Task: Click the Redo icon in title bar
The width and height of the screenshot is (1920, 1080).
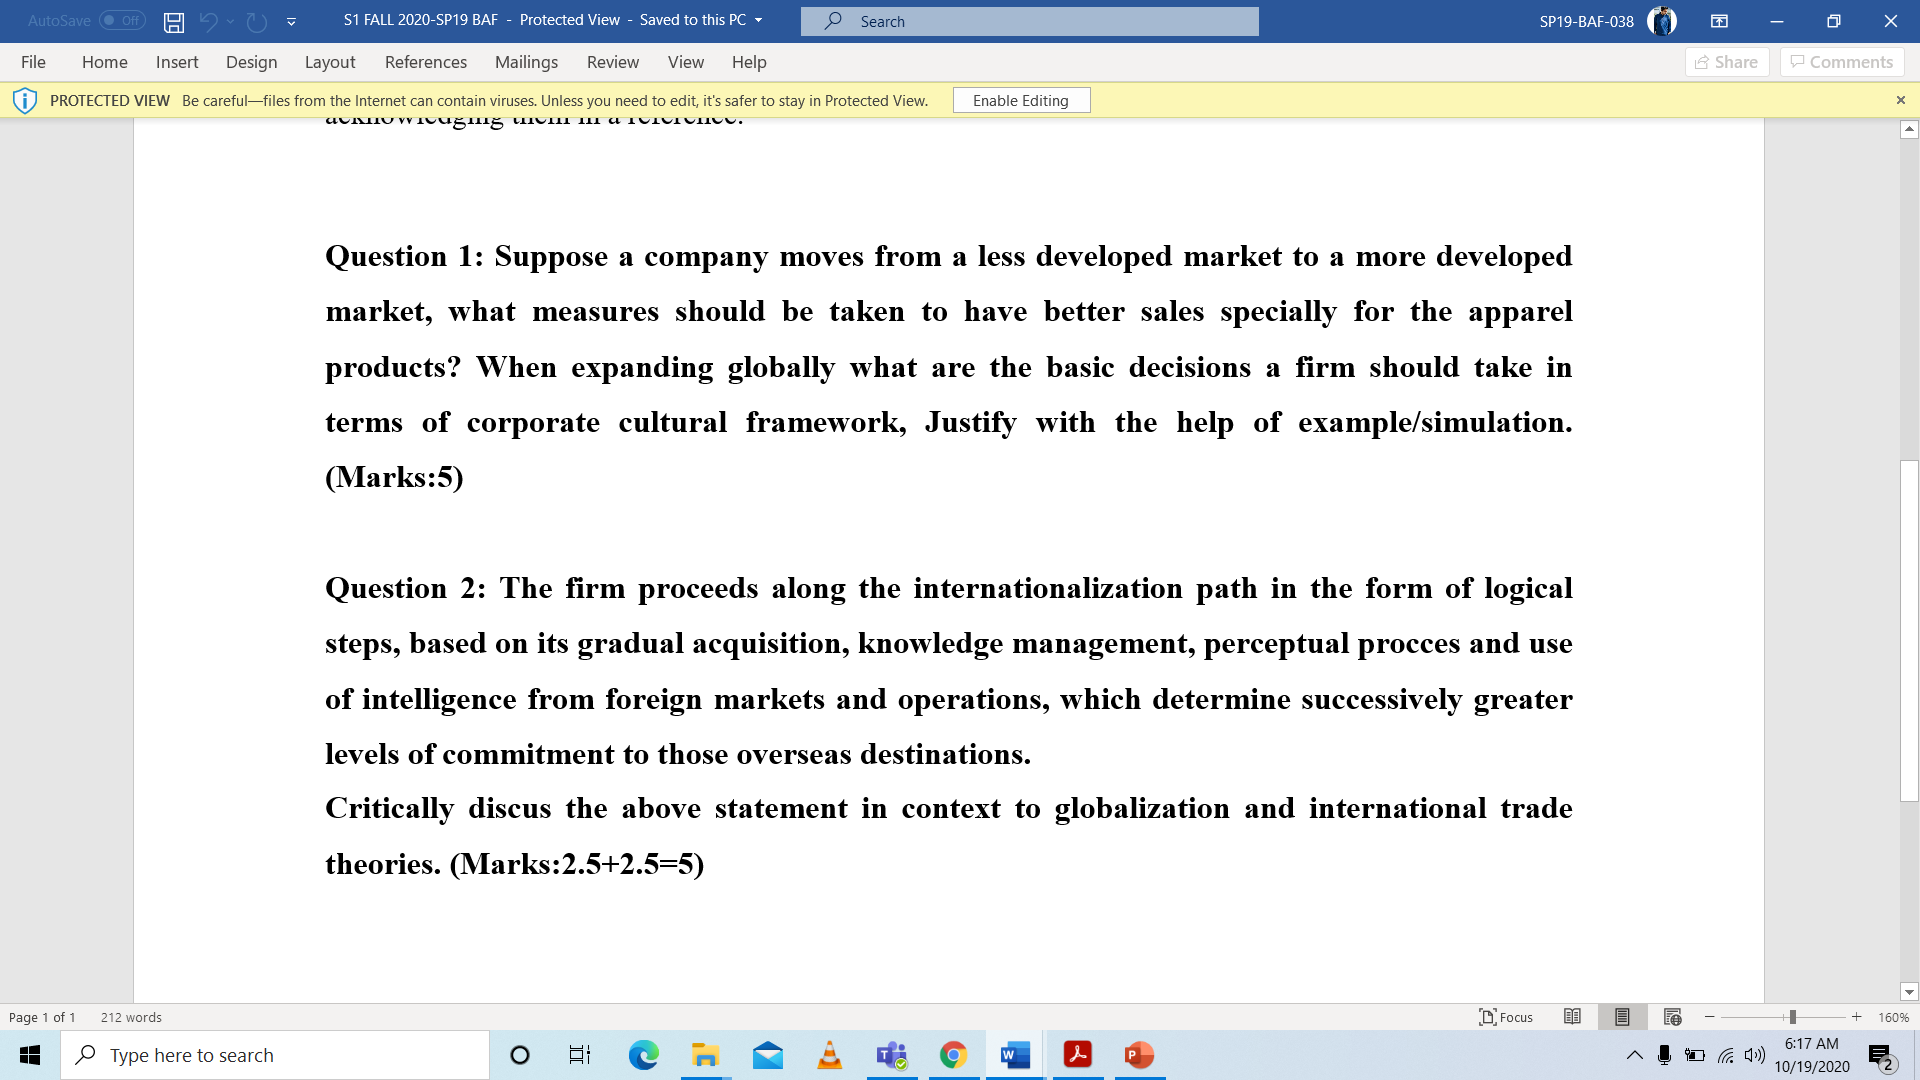Action: [257, 21]
